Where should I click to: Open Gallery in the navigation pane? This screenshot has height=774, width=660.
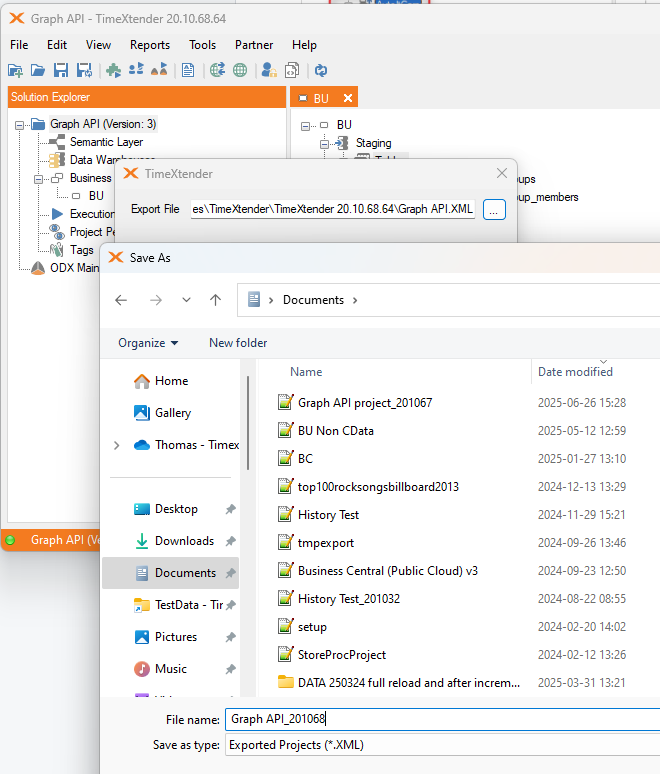pos(172,413)
